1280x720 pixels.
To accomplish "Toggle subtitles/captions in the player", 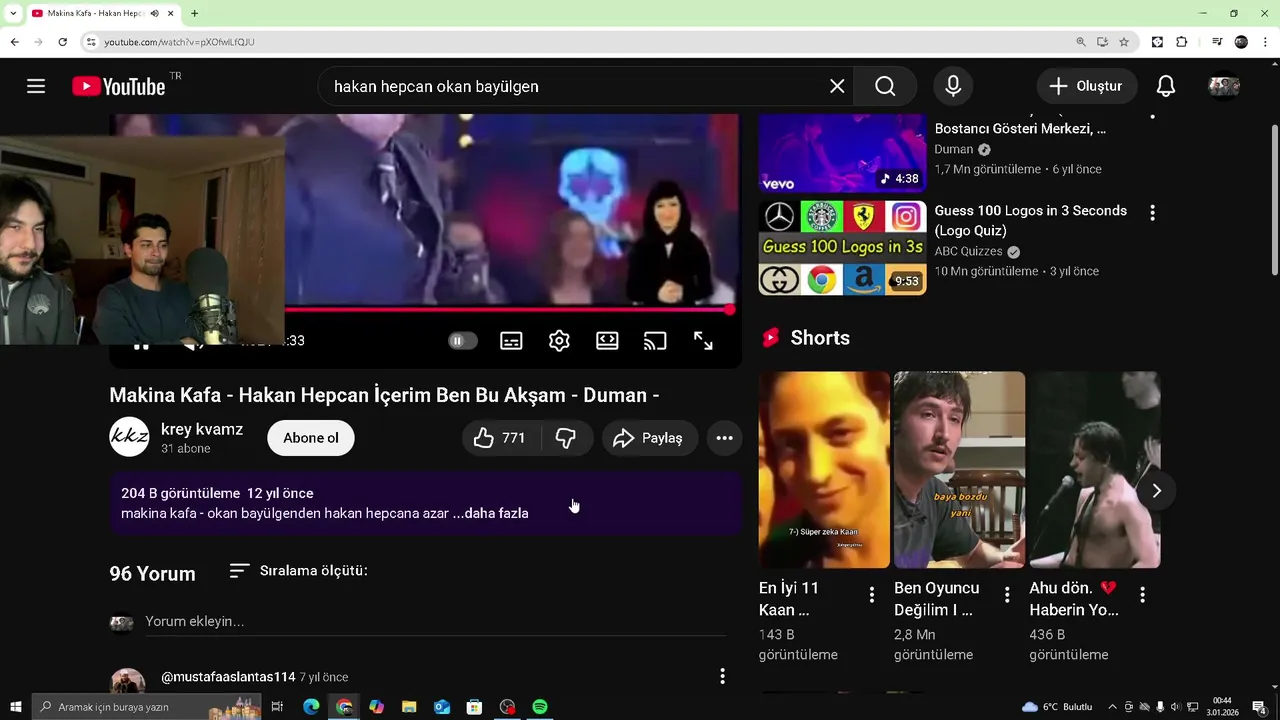I will [511, 341].
